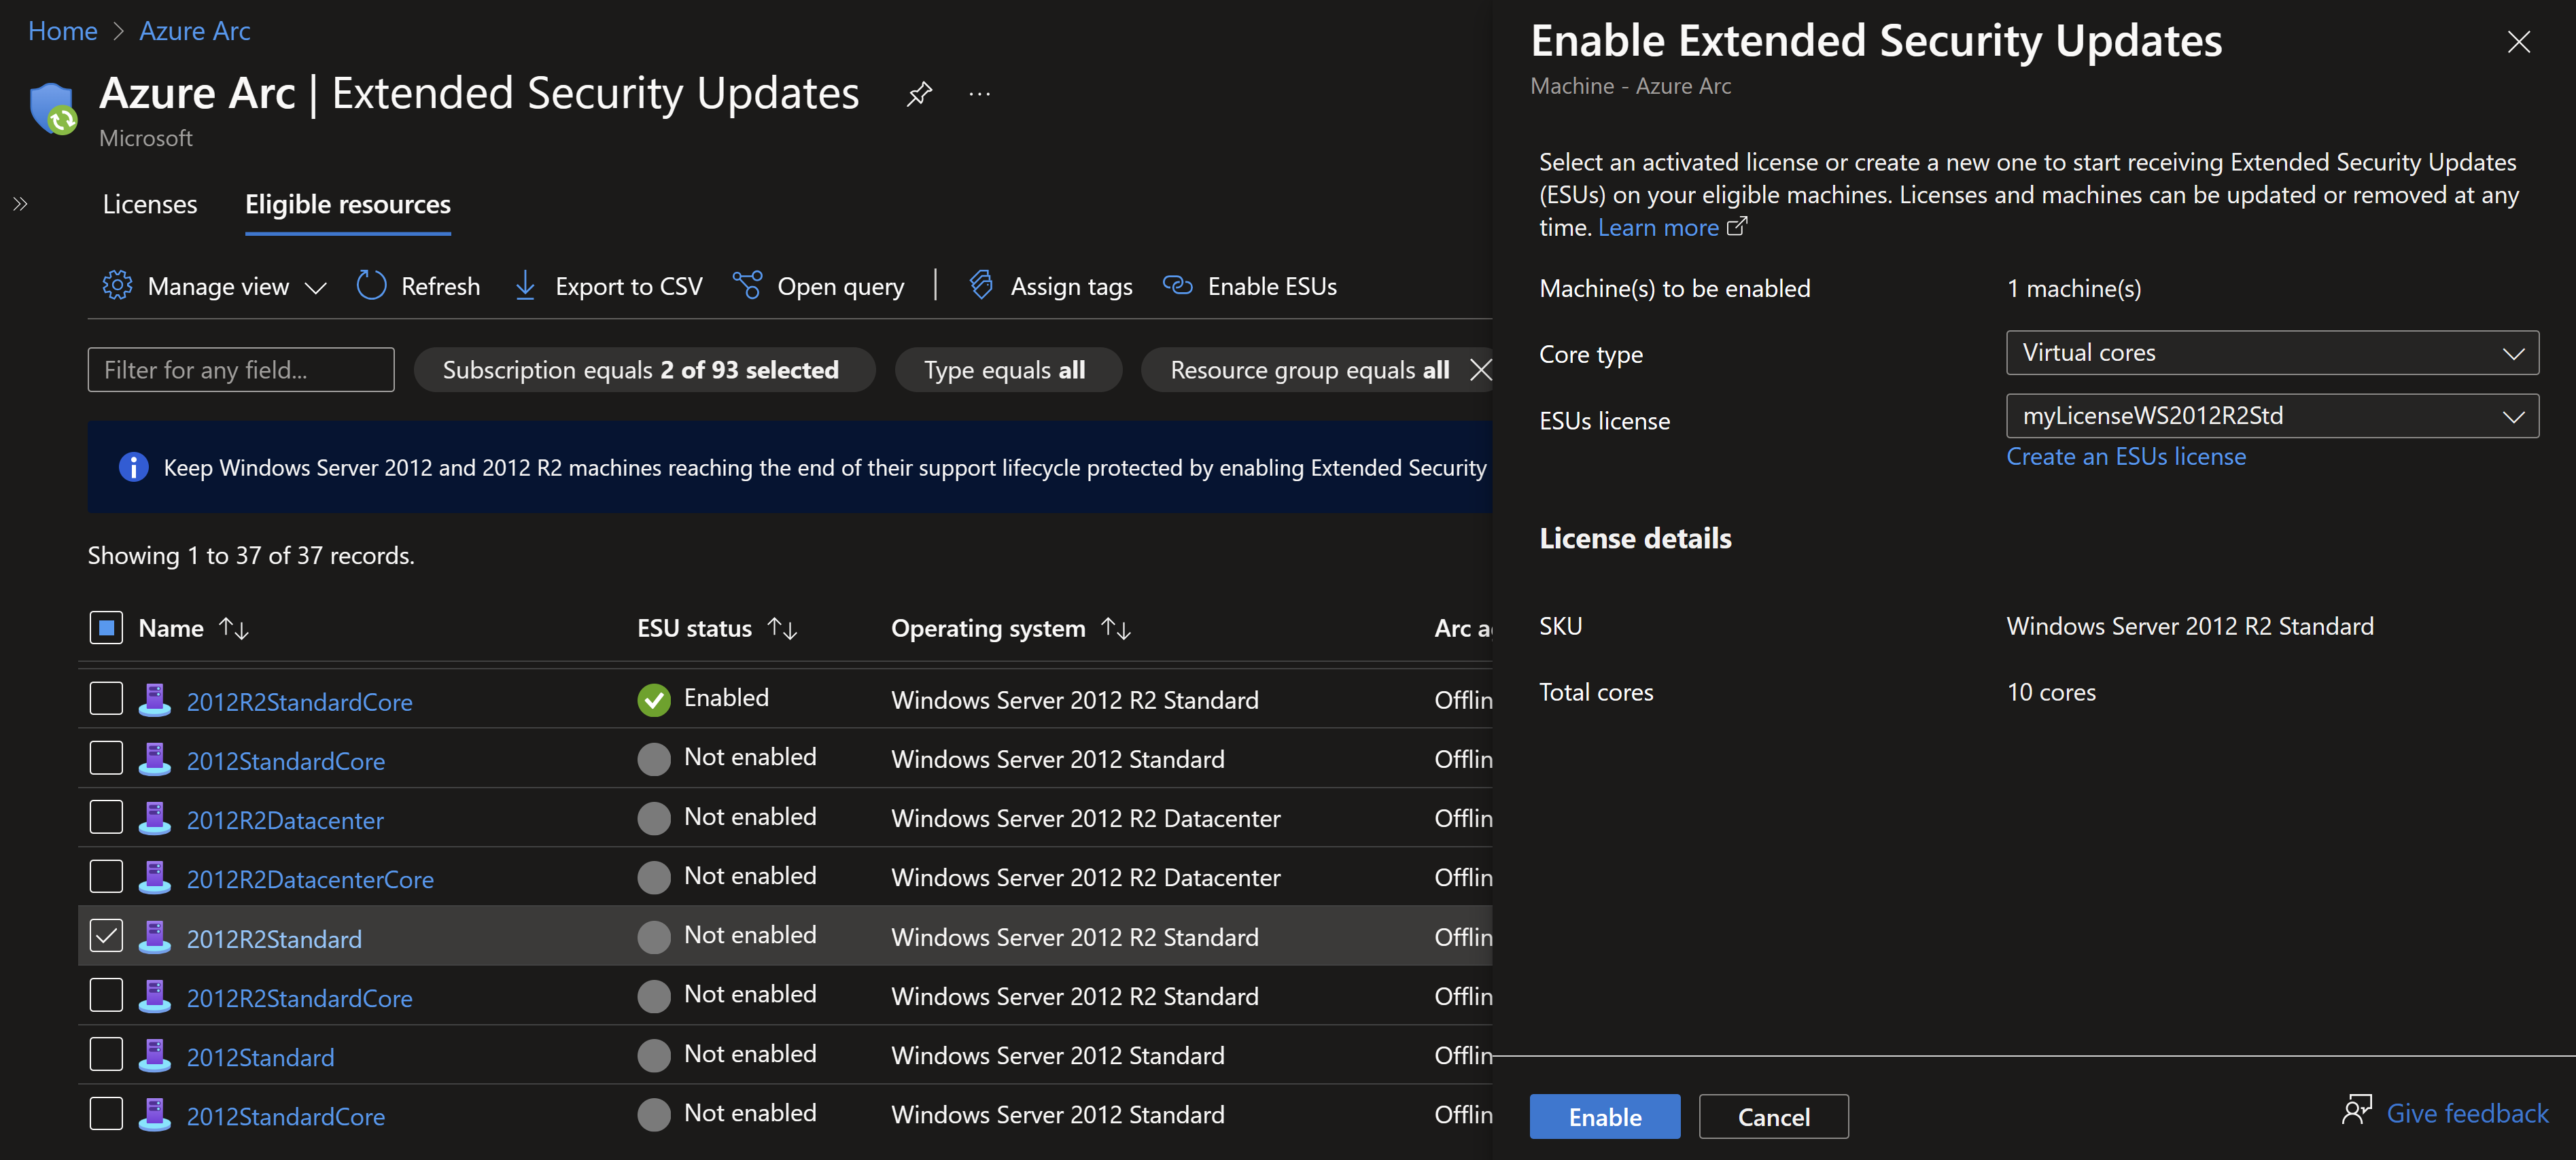Click the Manage view gear icon
The width and height of the screenshot is (2576, 1160).
(118, 286)
